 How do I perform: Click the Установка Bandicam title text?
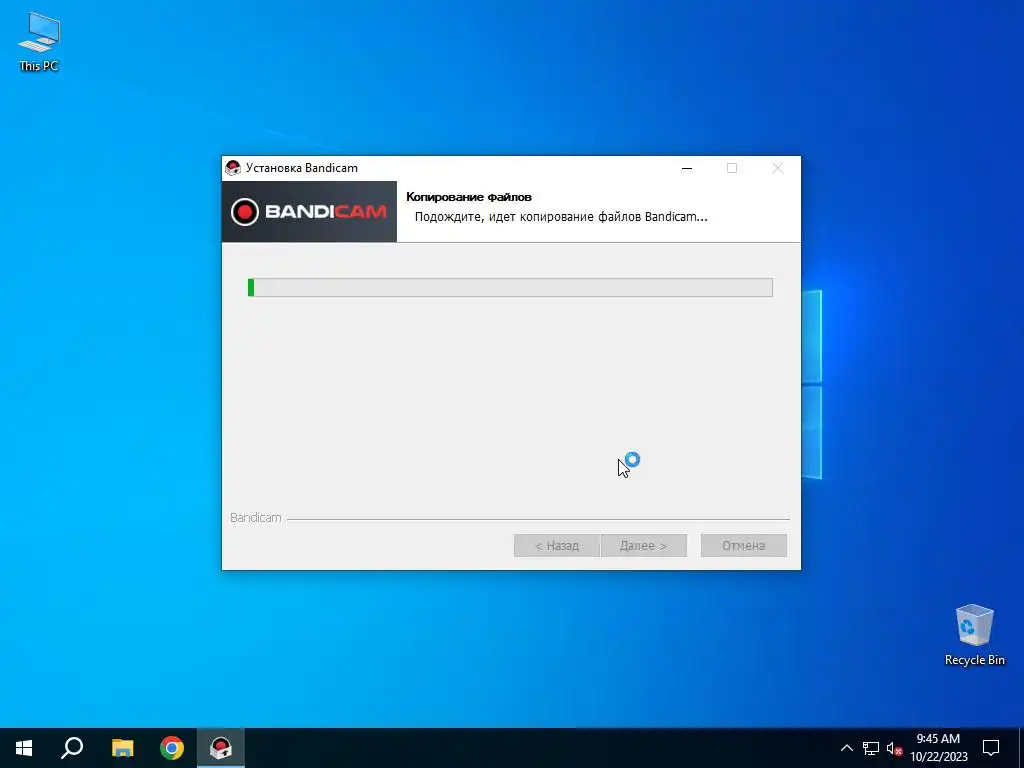click(x=301, y=168)
